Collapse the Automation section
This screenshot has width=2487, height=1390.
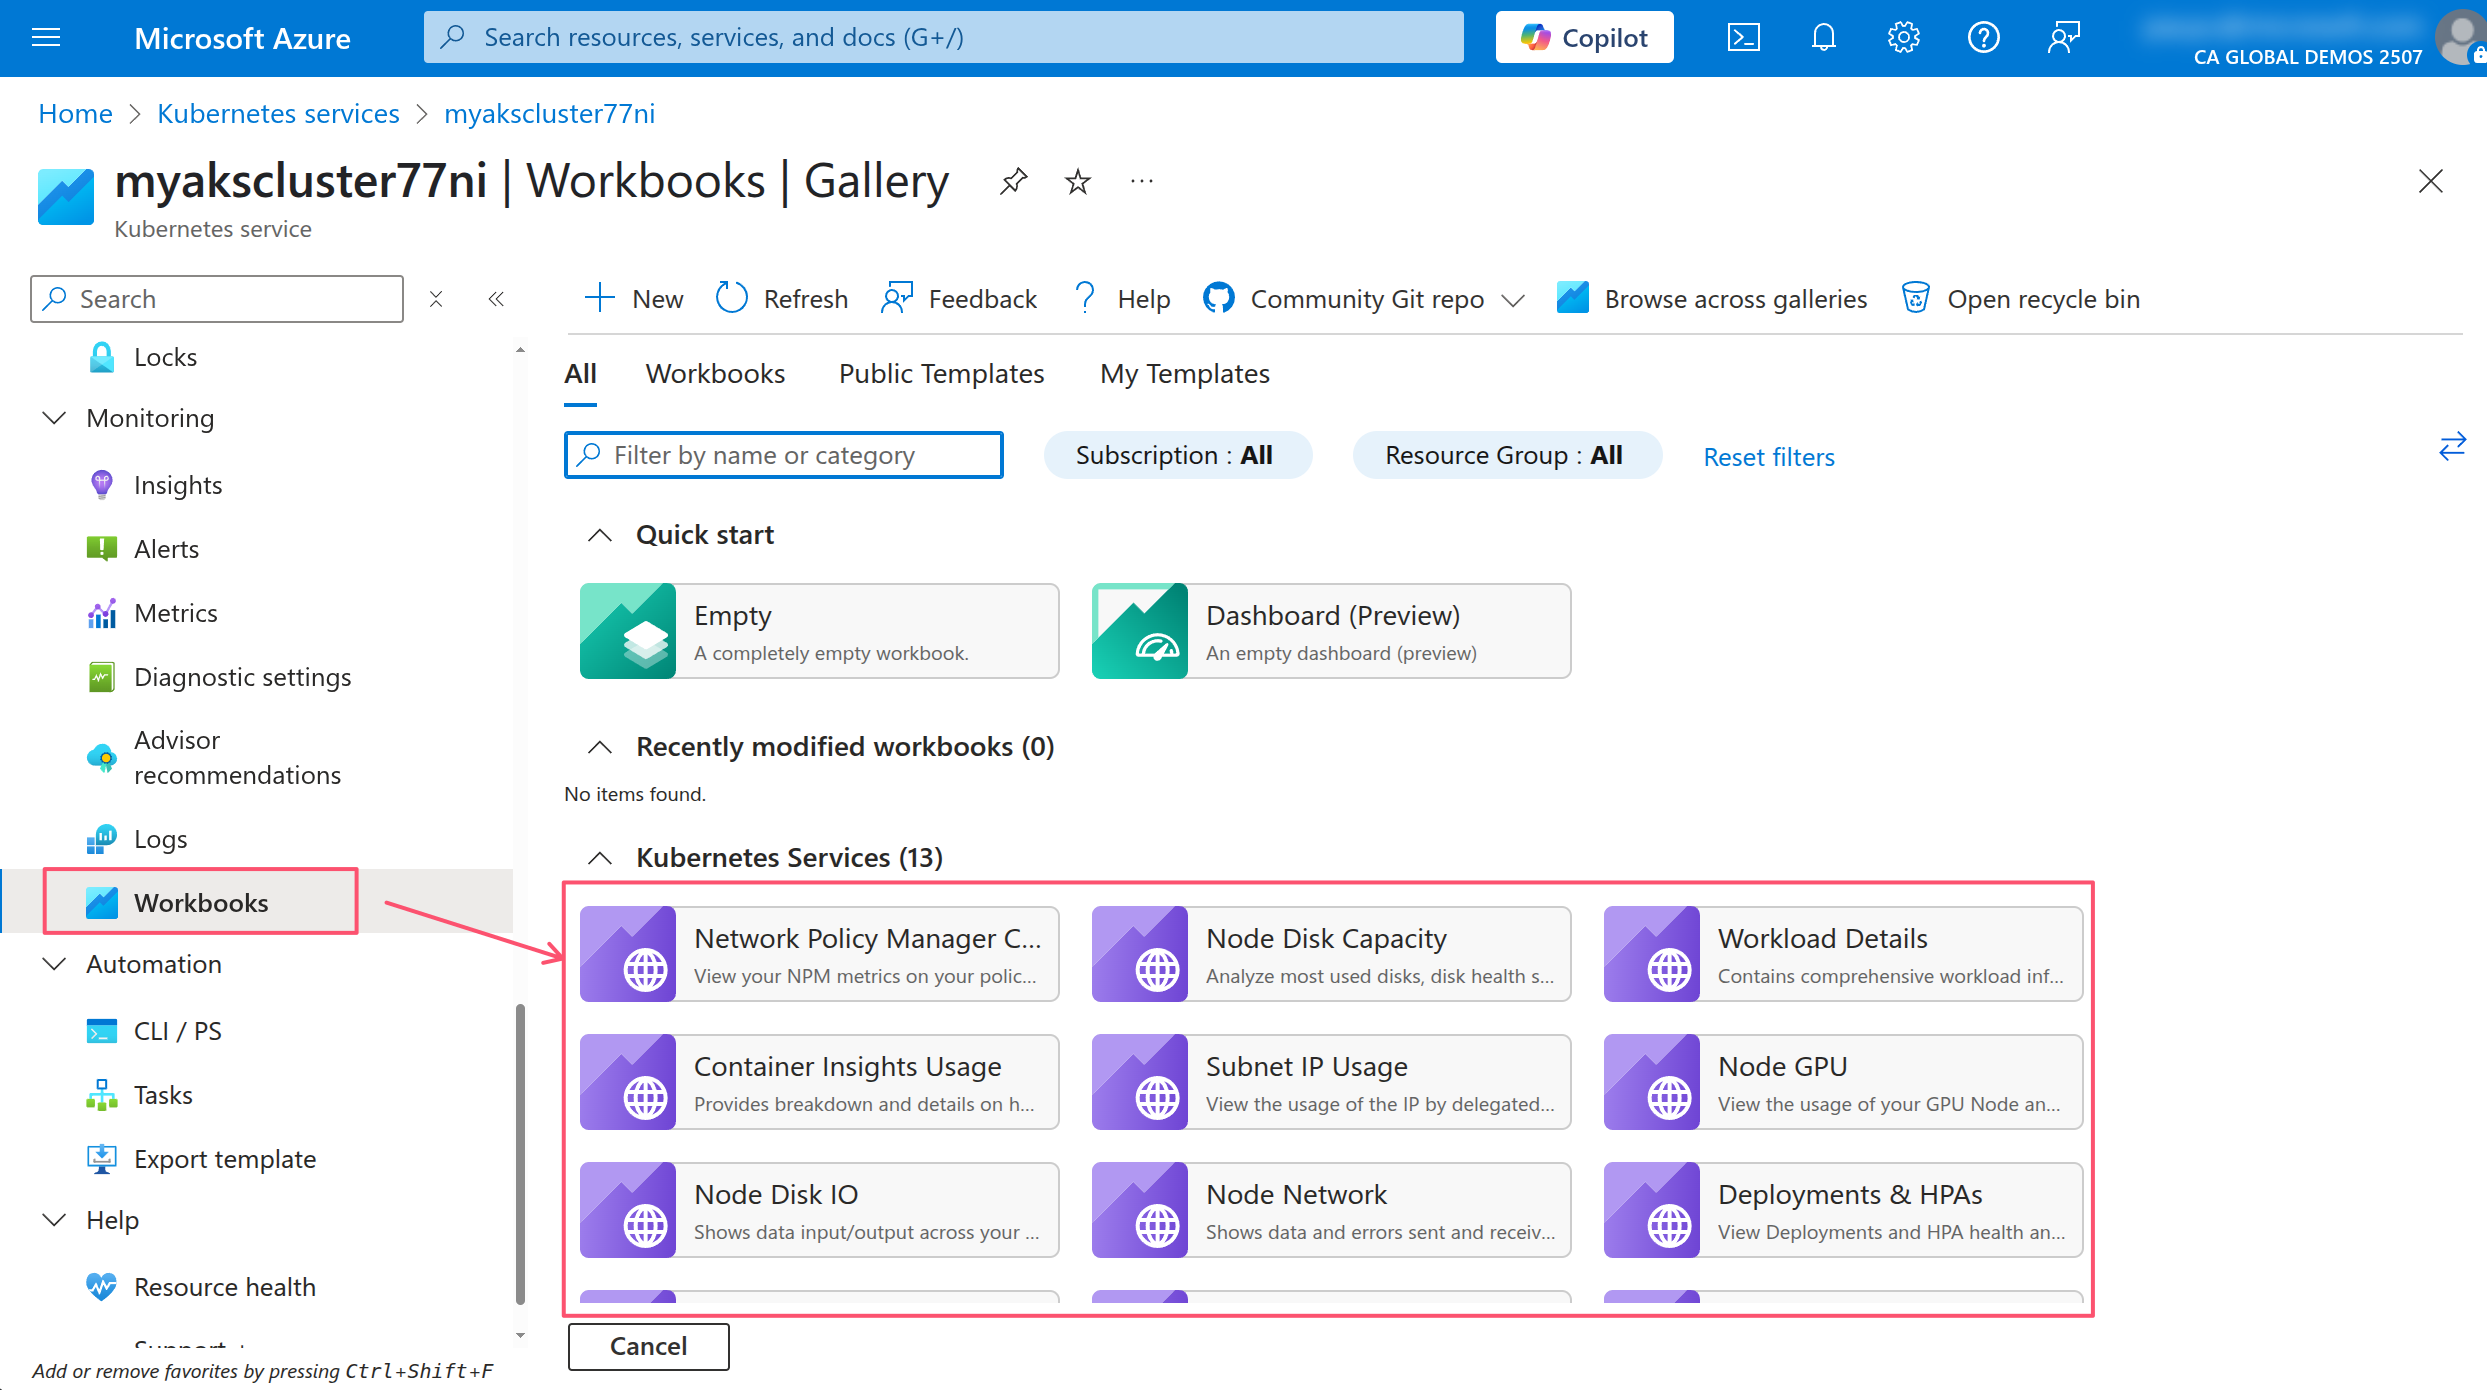[x=54, y=964]
